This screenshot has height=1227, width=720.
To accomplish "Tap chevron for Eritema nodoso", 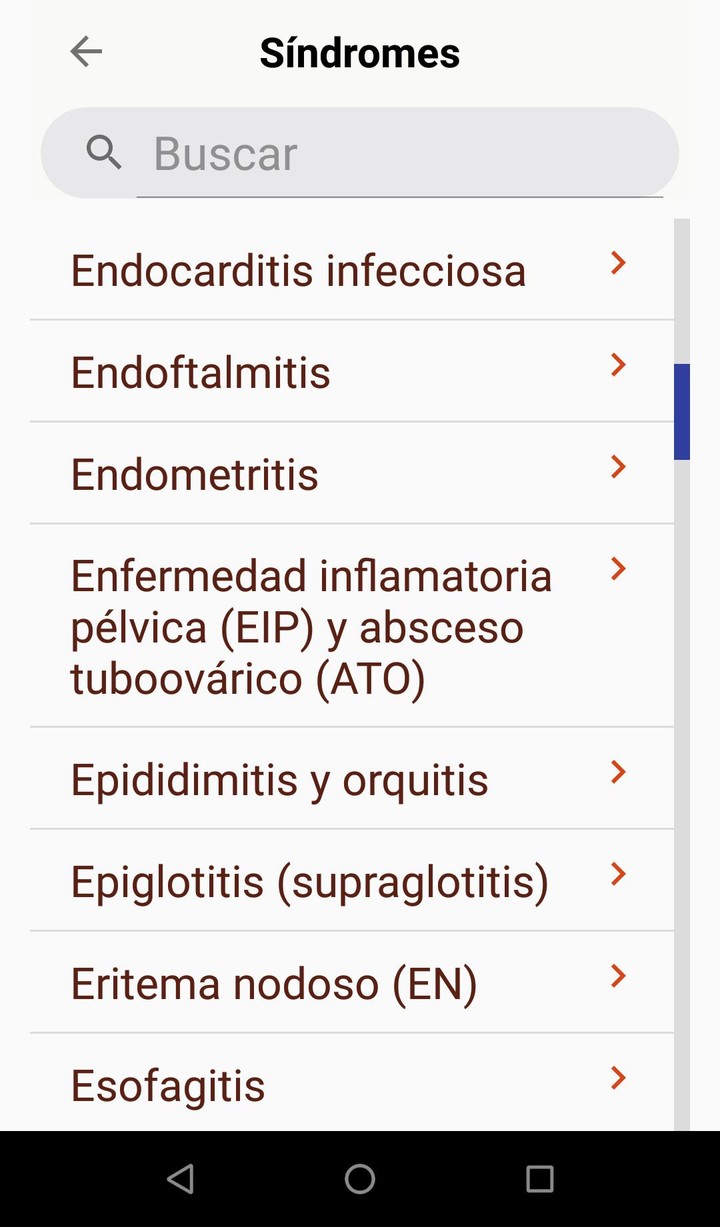I will [x=618, y=977].
